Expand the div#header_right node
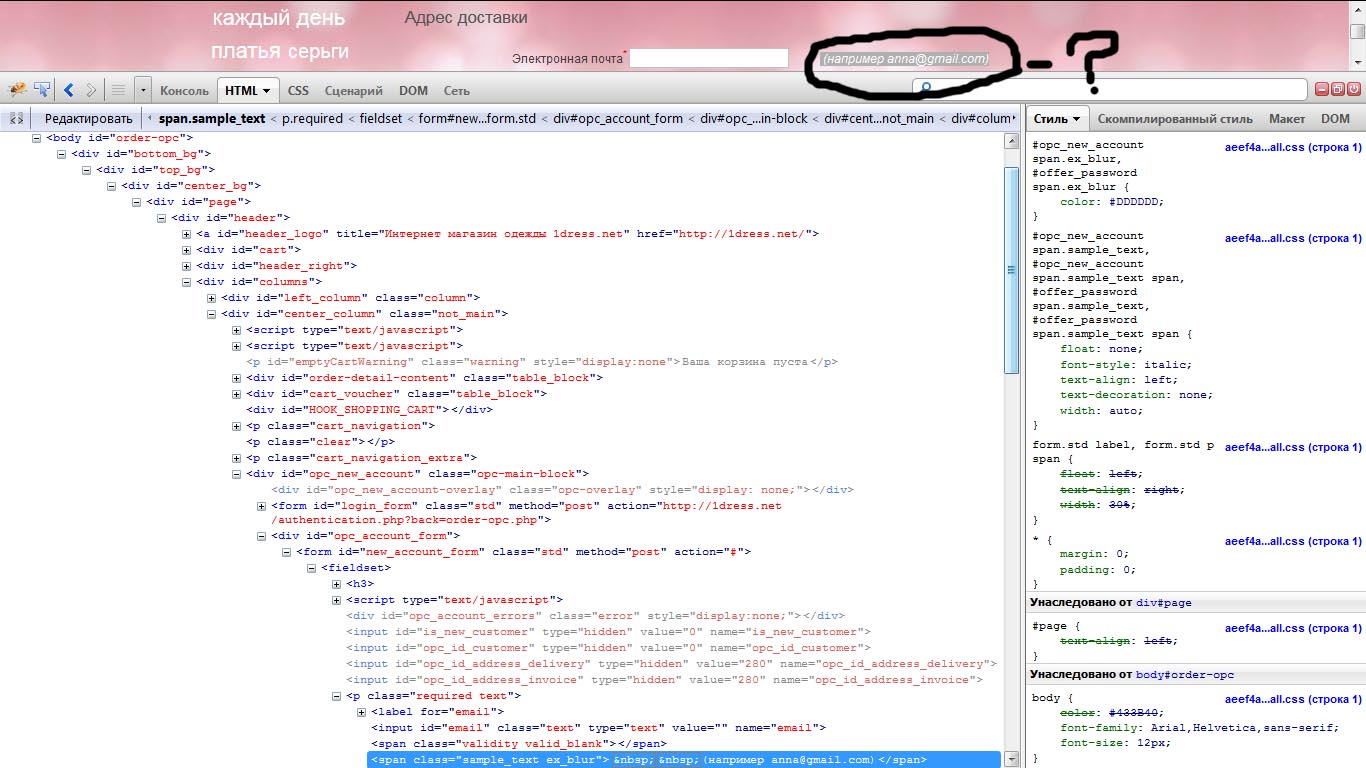Image resolution: width=1366 pixels, height=768 pixels. 187,266
